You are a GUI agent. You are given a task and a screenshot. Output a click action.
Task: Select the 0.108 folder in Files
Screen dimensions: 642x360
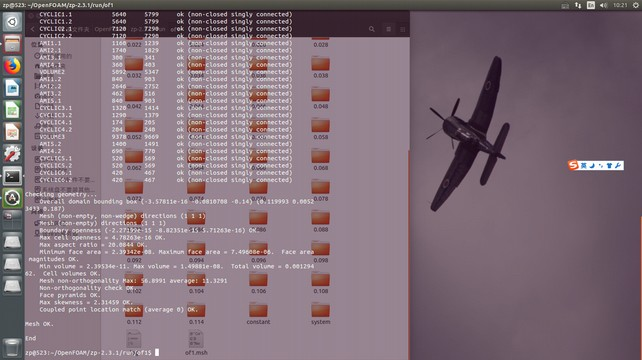321,283
